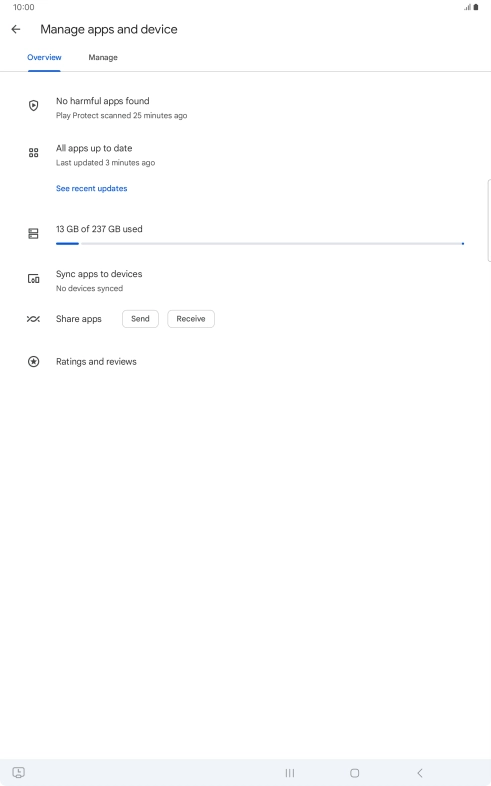Tap the home navigation button
This screenshot has height=786, width=491.
click(355, 773)
